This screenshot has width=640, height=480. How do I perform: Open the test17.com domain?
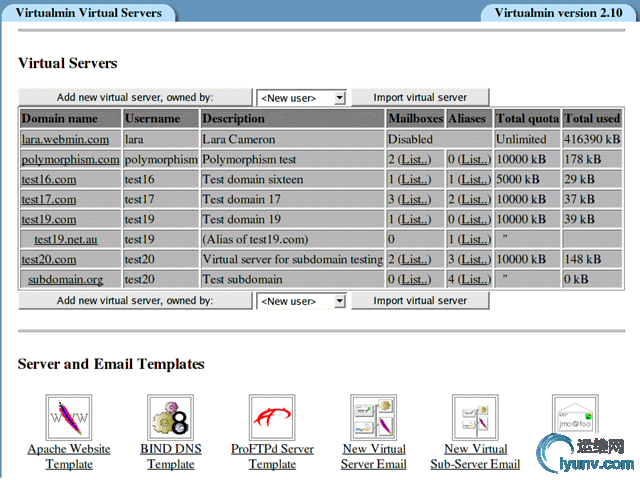click(x=49, y=200)
